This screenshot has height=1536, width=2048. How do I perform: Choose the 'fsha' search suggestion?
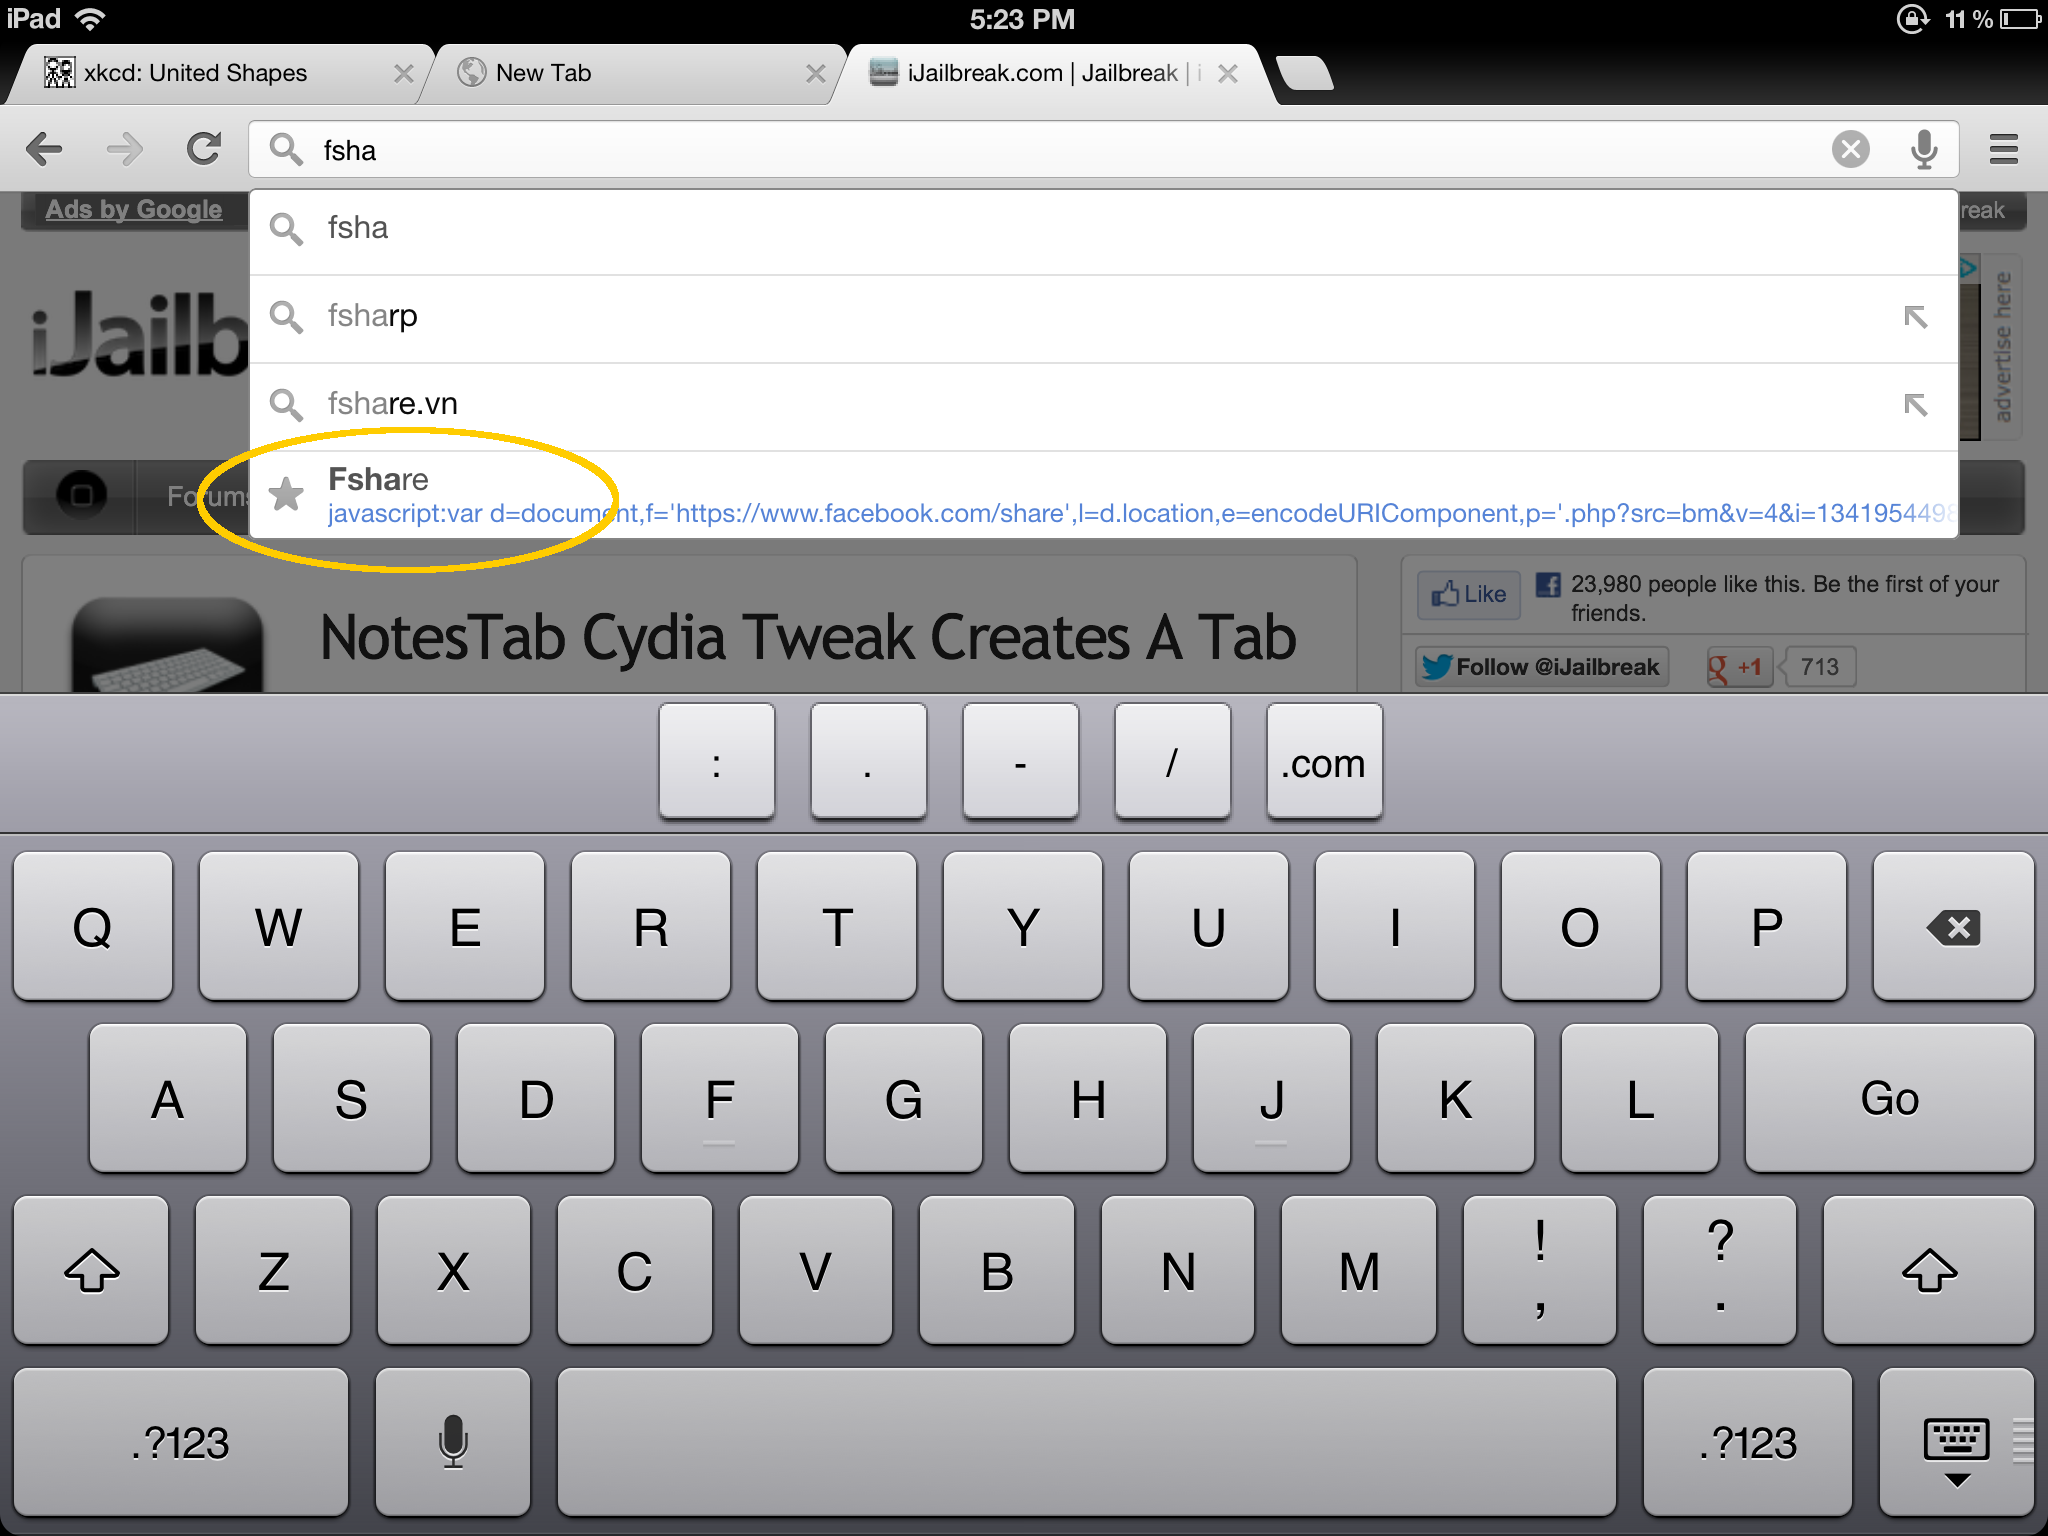tap(1103, 229)
